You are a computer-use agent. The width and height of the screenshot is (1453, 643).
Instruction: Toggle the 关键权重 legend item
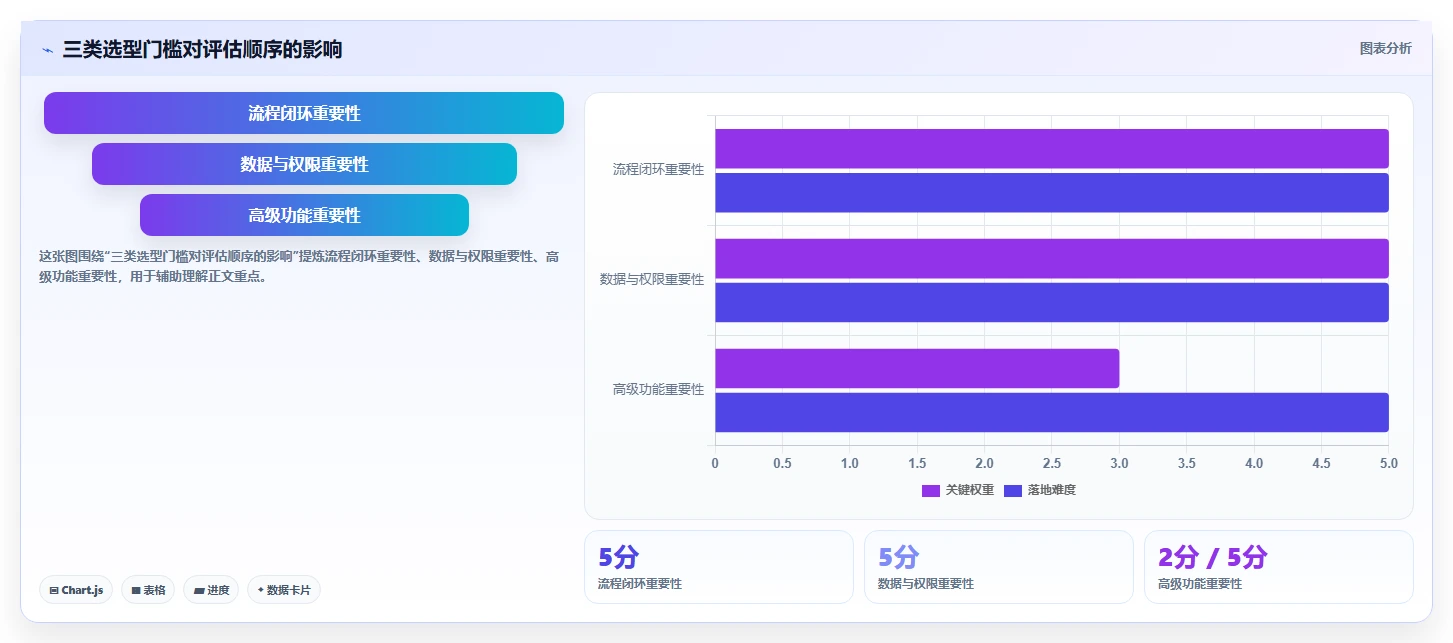(x=958, y=490)
